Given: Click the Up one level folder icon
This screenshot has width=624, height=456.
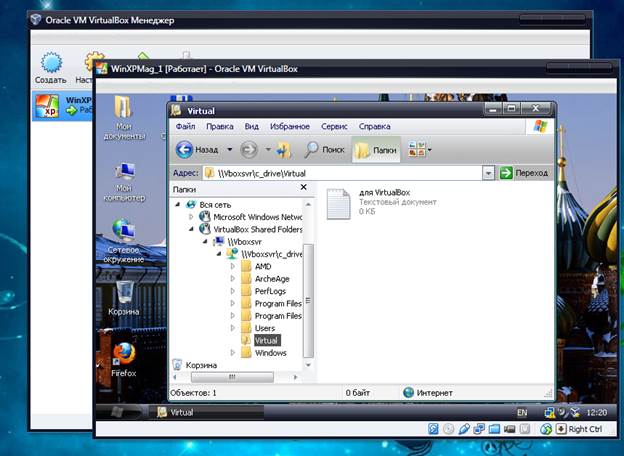Looking at the screenshot, I should point(283,149).
